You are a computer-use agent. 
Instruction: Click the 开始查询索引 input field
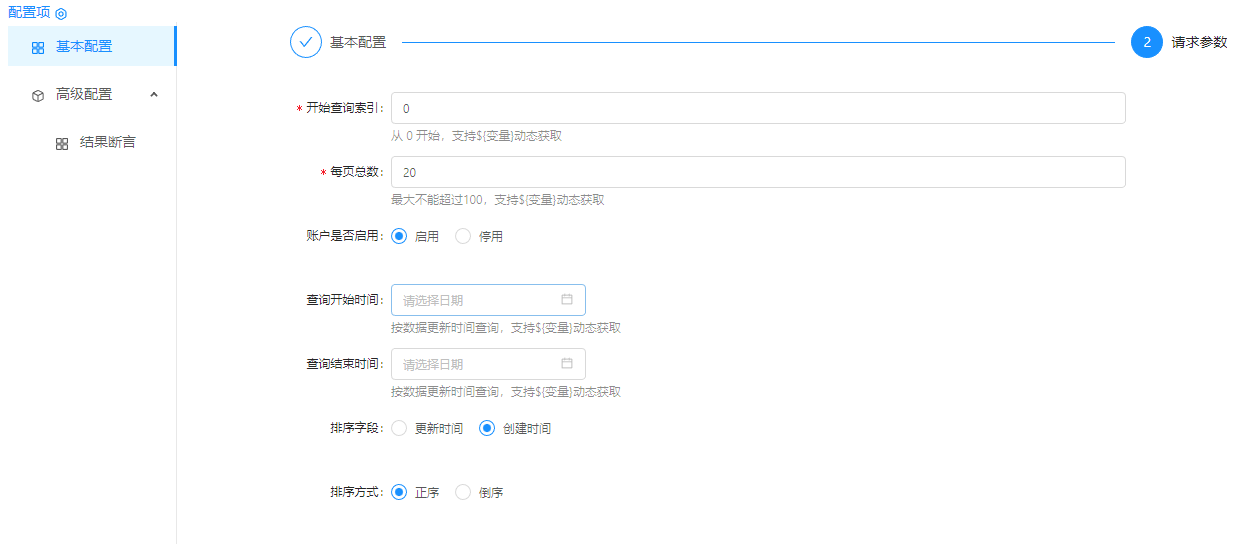point(757,108)
